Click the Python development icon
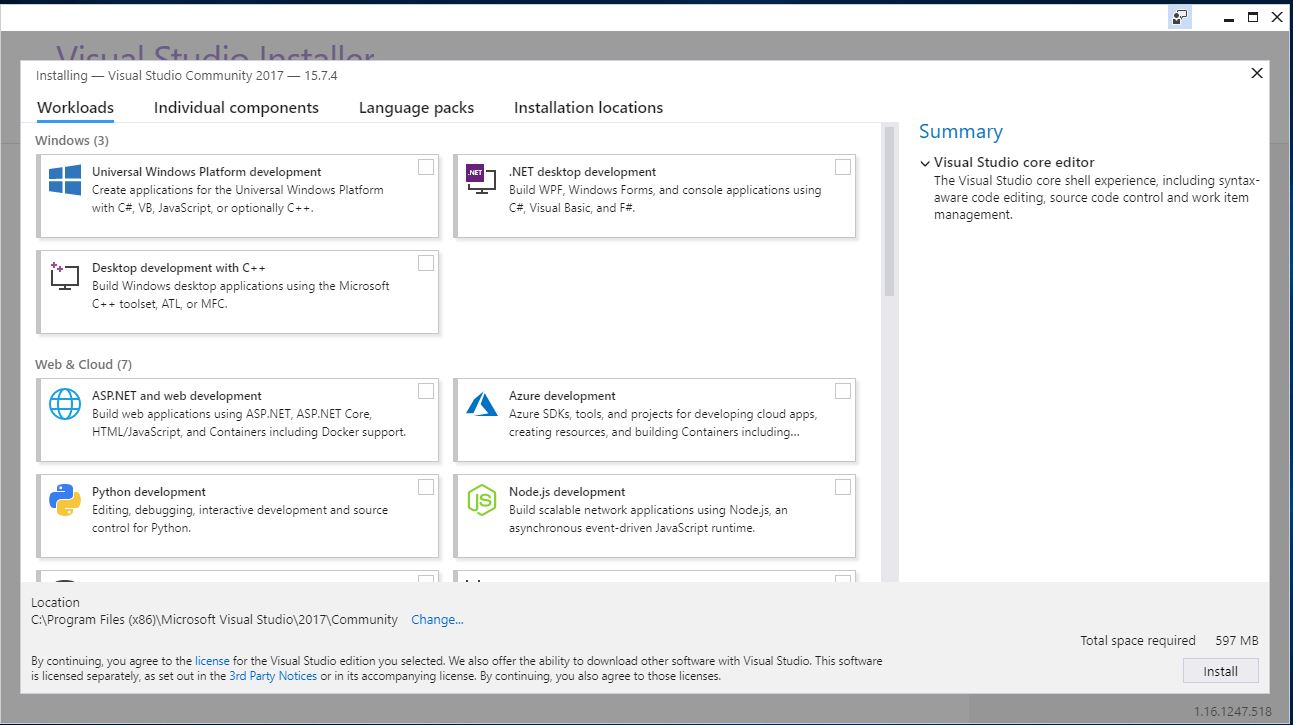The height and width of the screenshot is (725, 1293). (65, 499)
